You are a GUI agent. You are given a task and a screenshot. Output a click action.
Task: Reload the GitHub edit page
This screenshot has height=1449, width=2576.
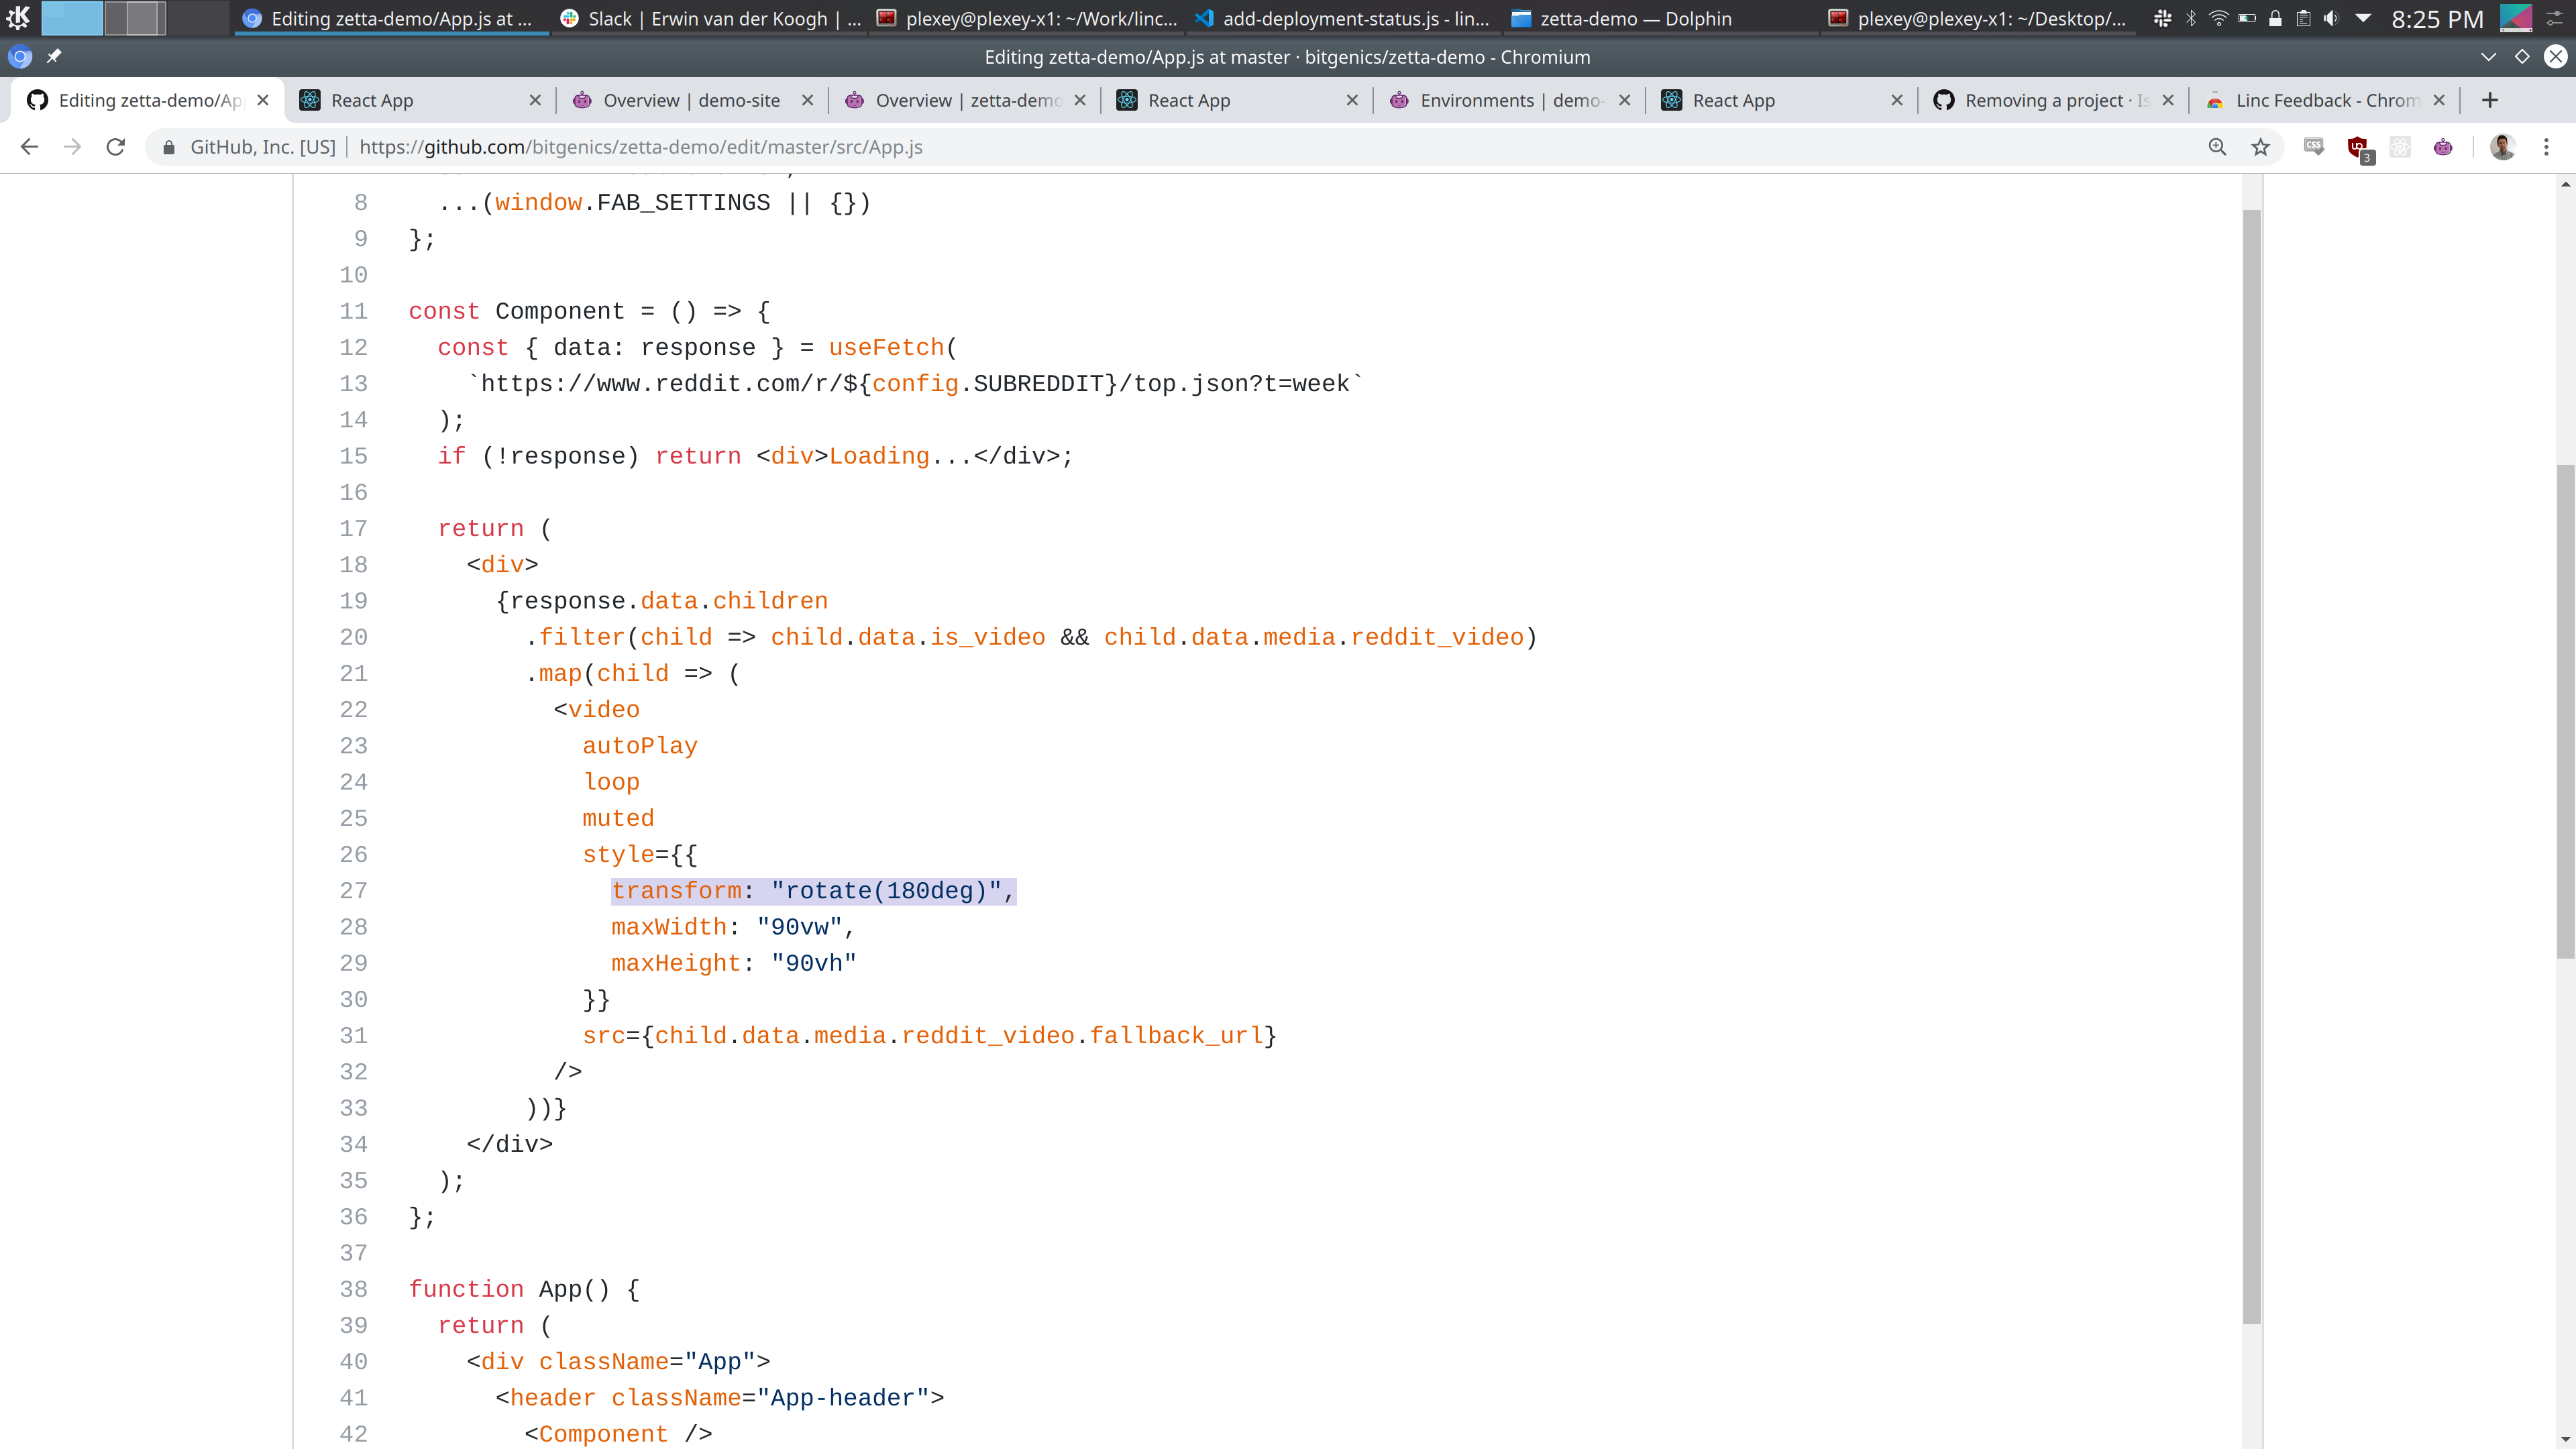pos(116,147)
